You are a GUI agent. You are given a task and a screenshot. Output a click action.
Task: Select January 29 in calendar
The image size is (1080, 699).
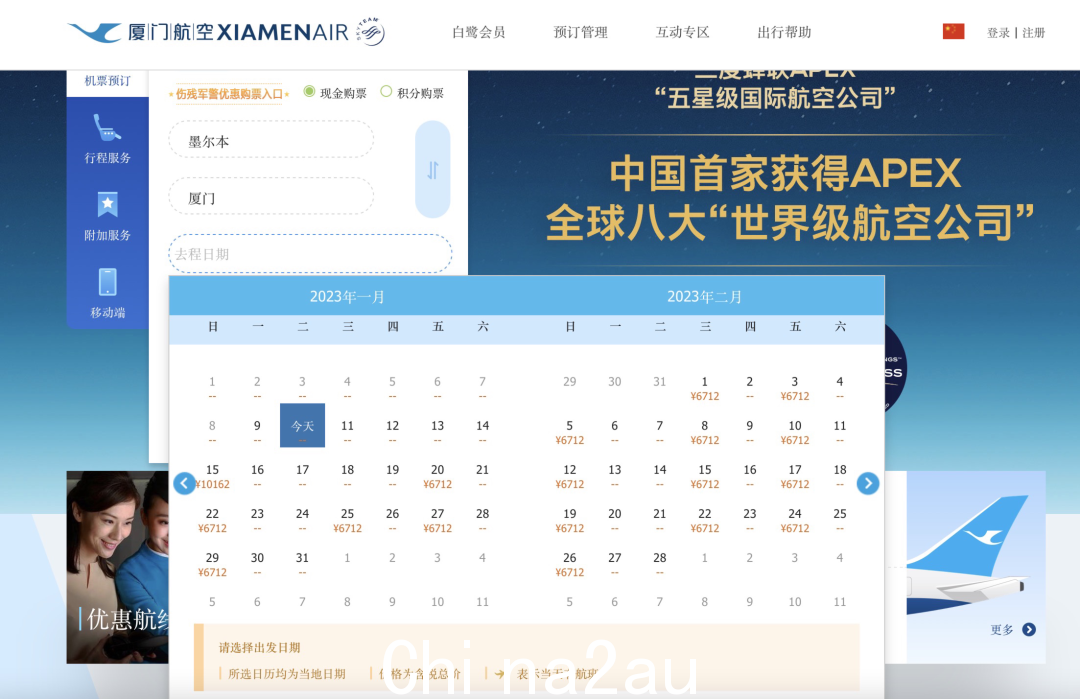[x=212, y=564]
